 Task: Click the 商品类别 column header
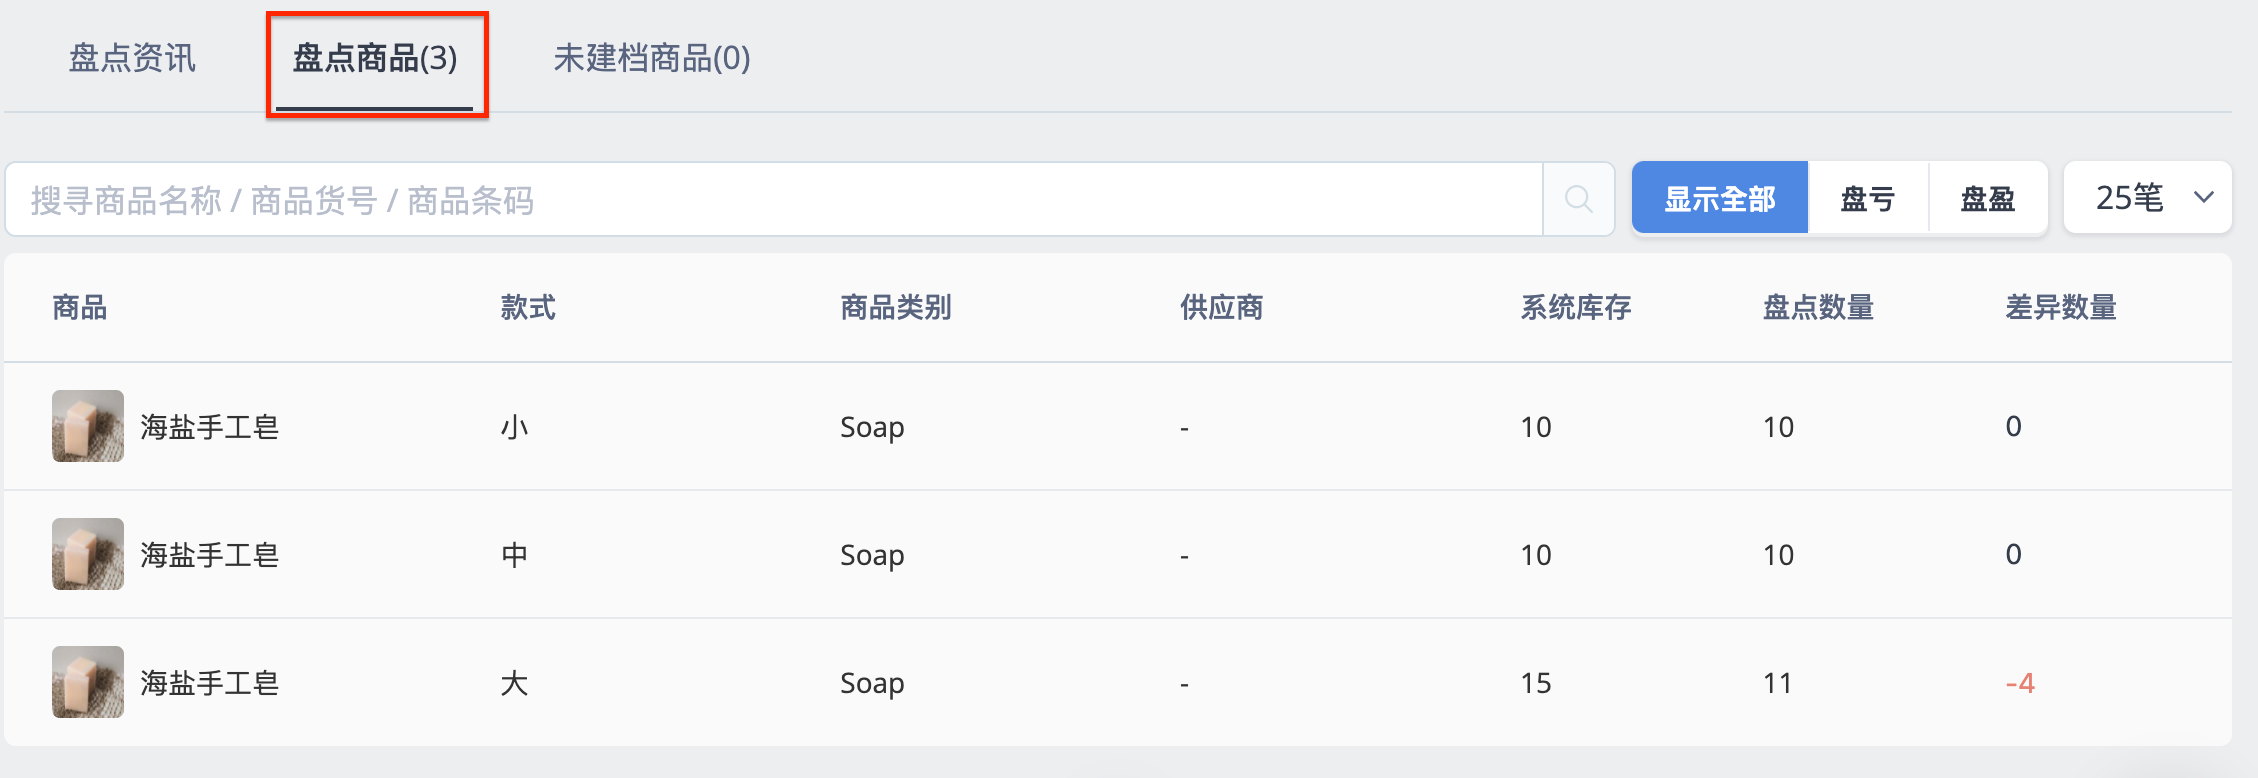pos(896,307)
